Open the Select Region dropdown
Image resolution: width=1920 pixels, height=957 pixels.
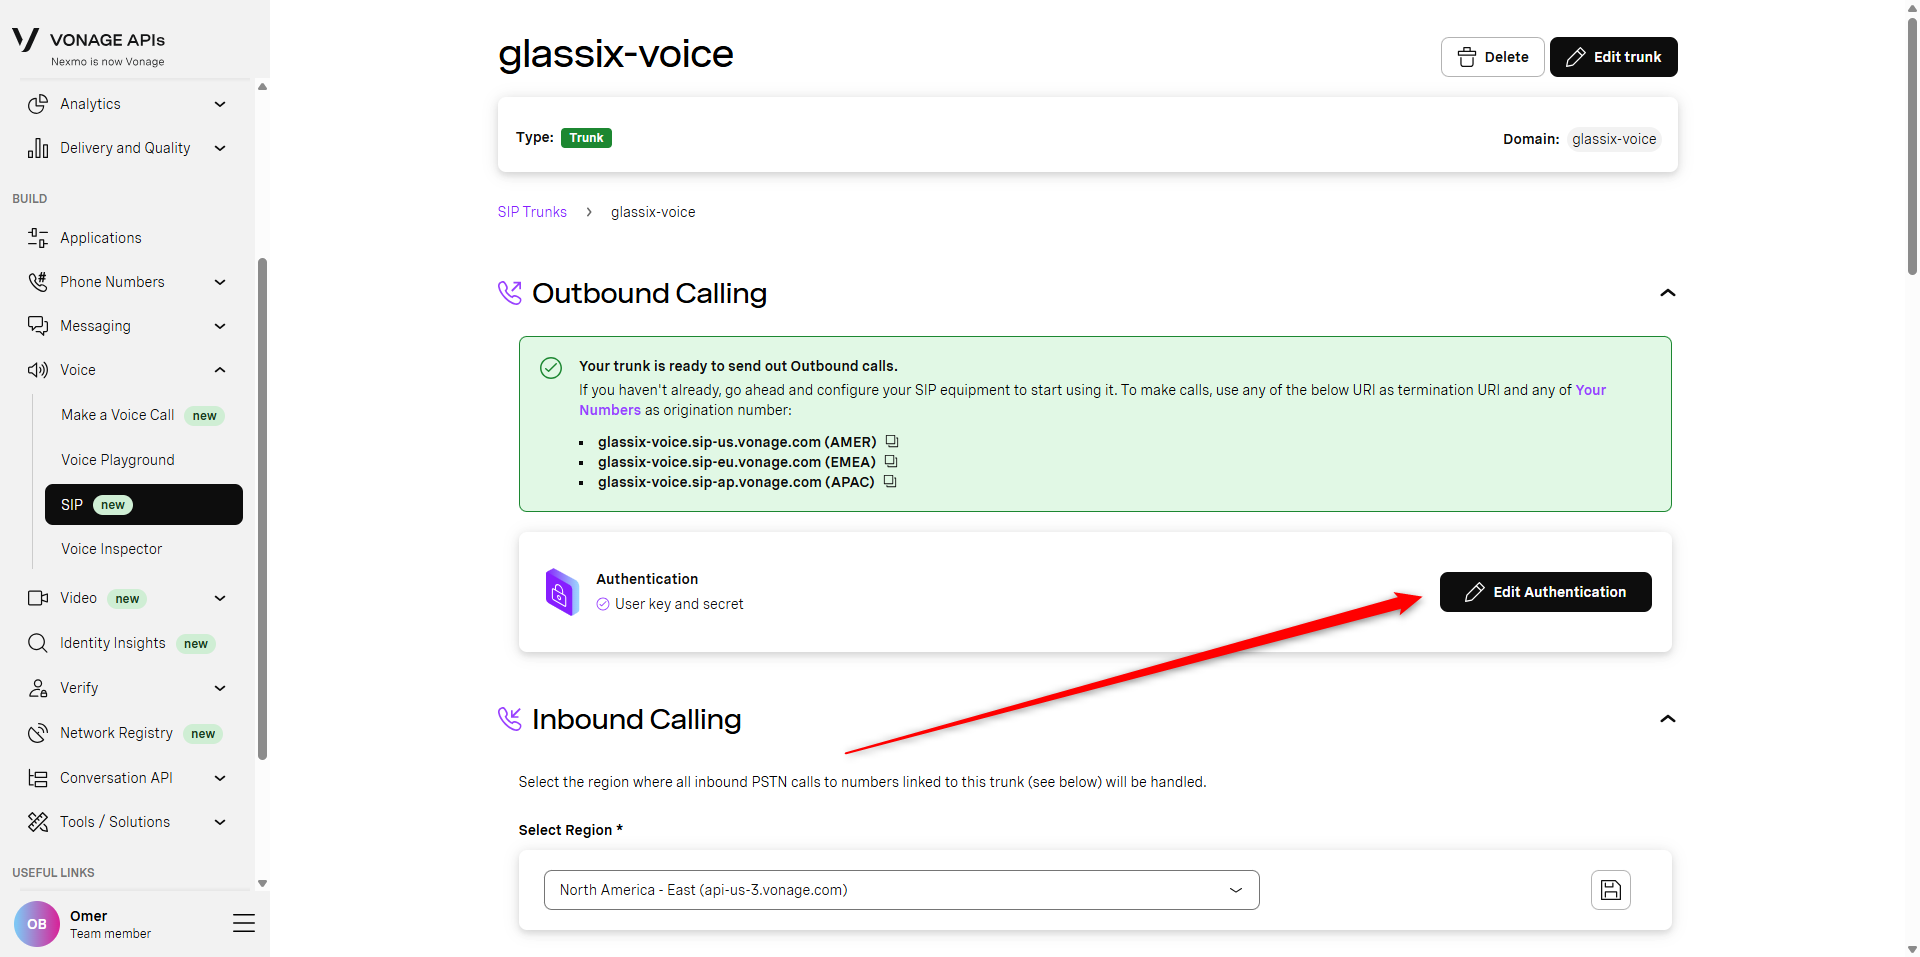click(x=901, y=890)
